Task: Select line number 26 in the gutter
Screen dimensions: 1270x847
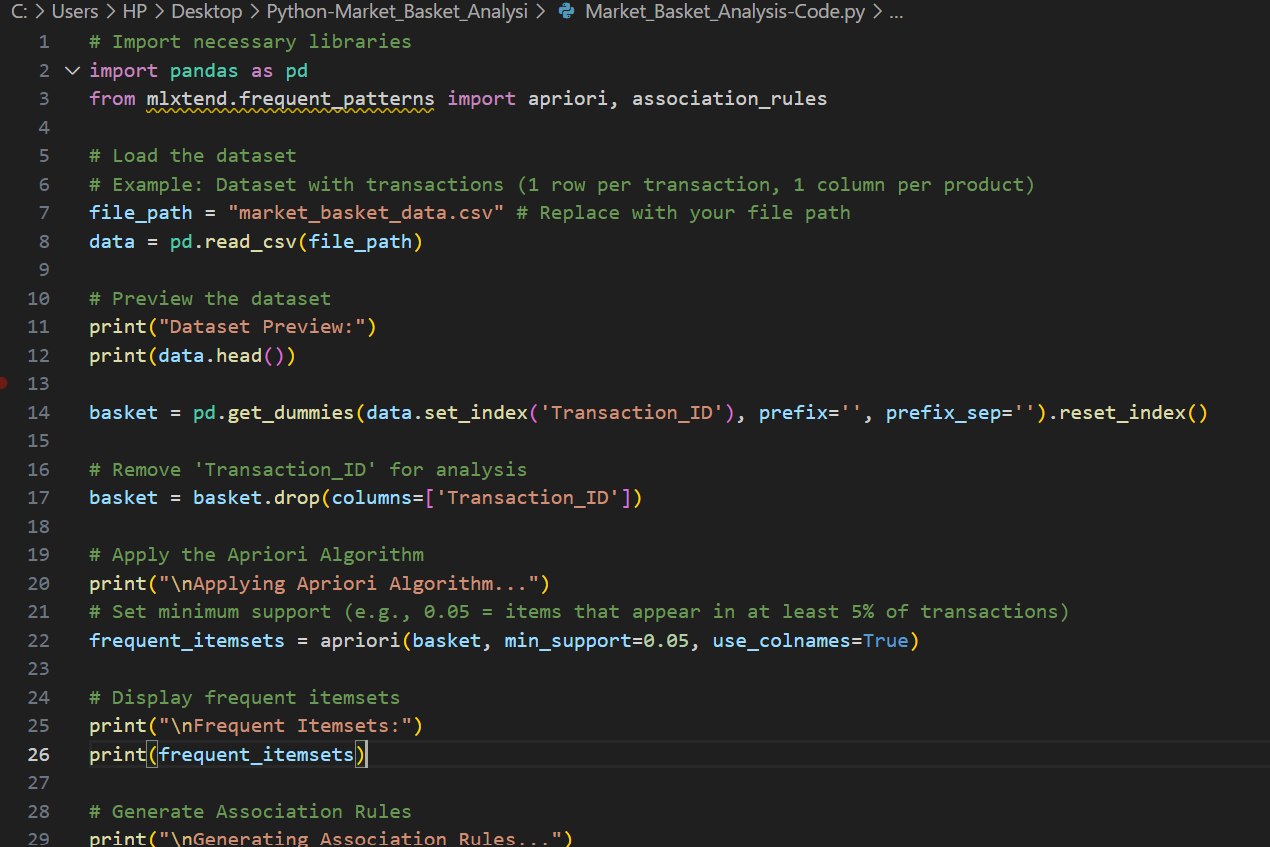Action: point(38,754)
